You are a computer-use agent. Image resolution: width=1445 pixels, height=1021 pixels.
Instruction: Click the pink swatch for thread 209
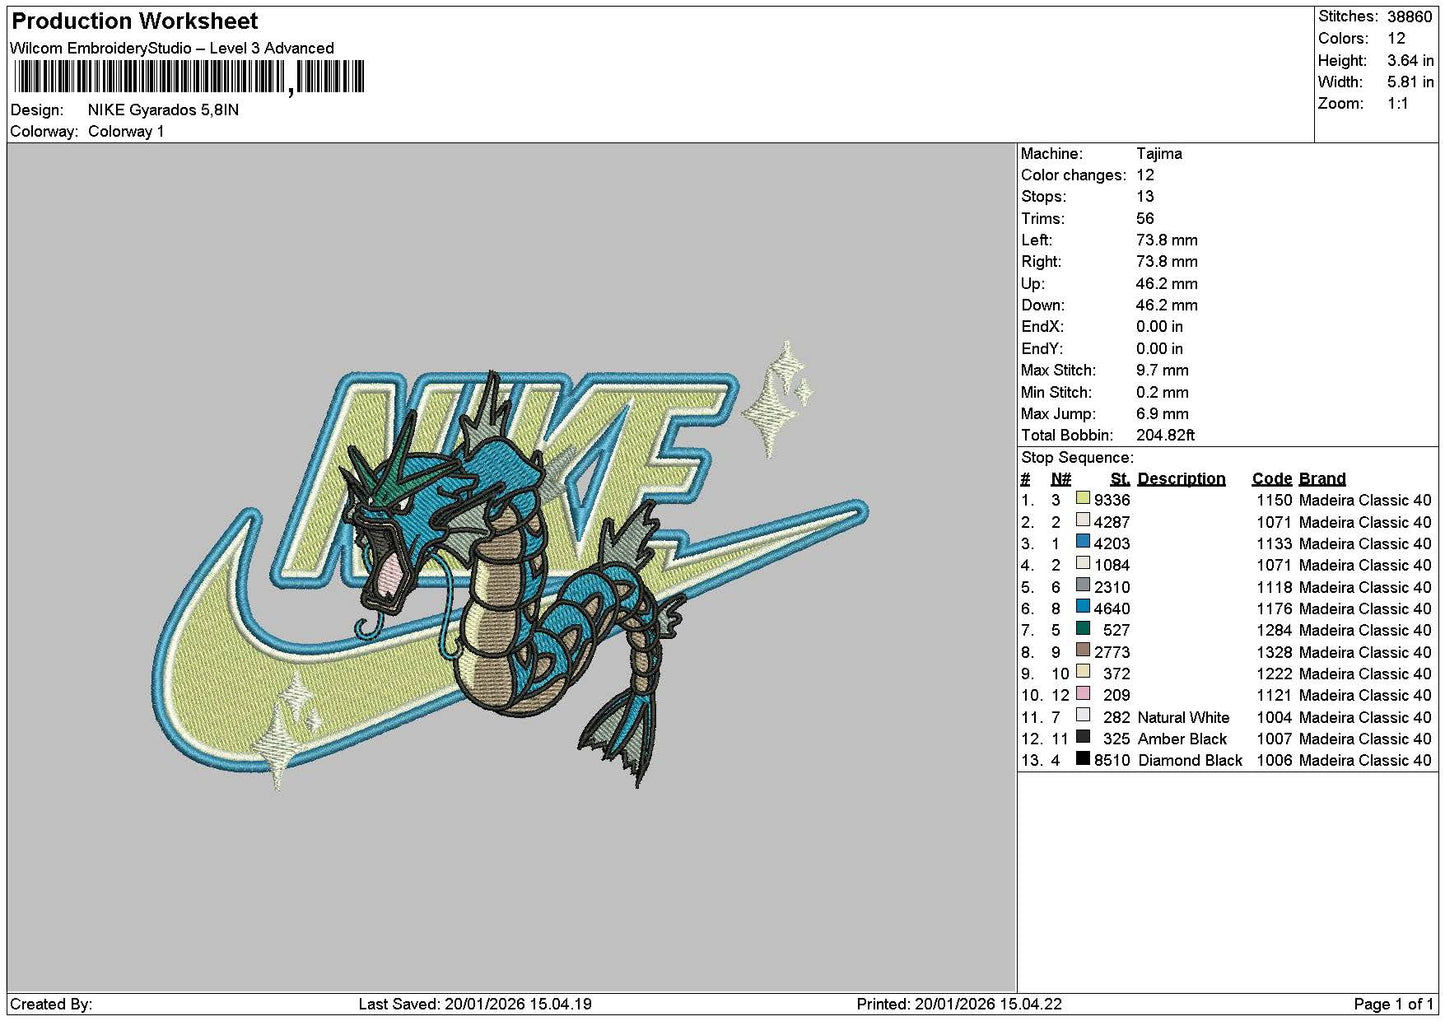[1083, 693]
